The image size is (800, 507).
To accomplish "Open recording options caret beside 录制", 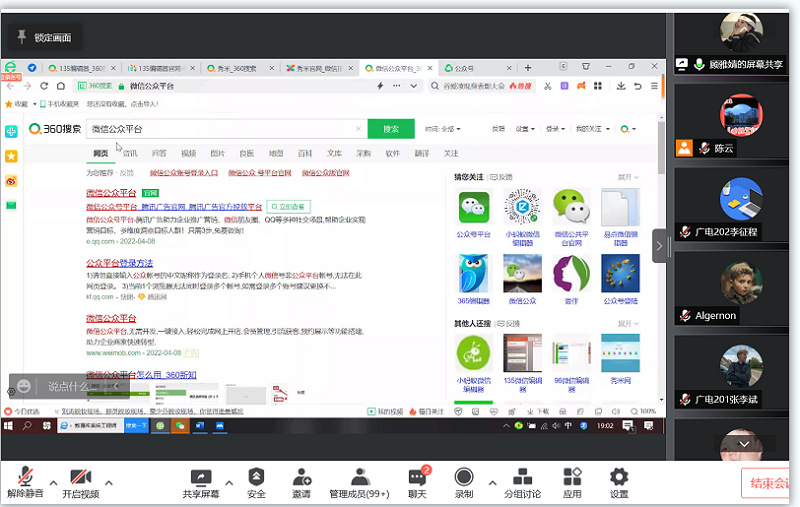I will point(492,482).
